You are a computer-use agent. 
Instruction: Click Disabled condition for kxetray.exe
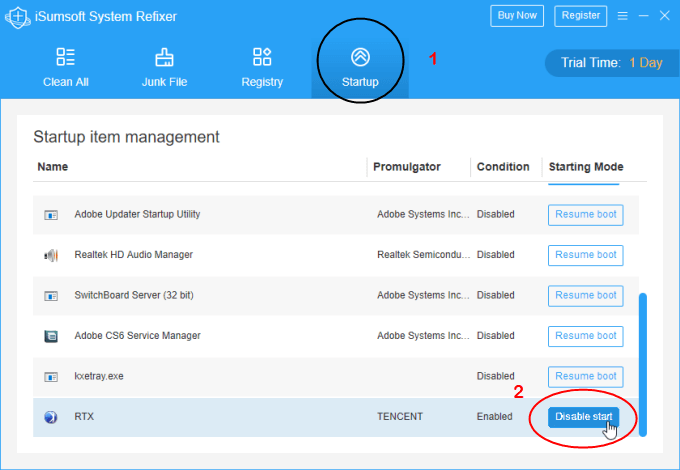(496, 376)
